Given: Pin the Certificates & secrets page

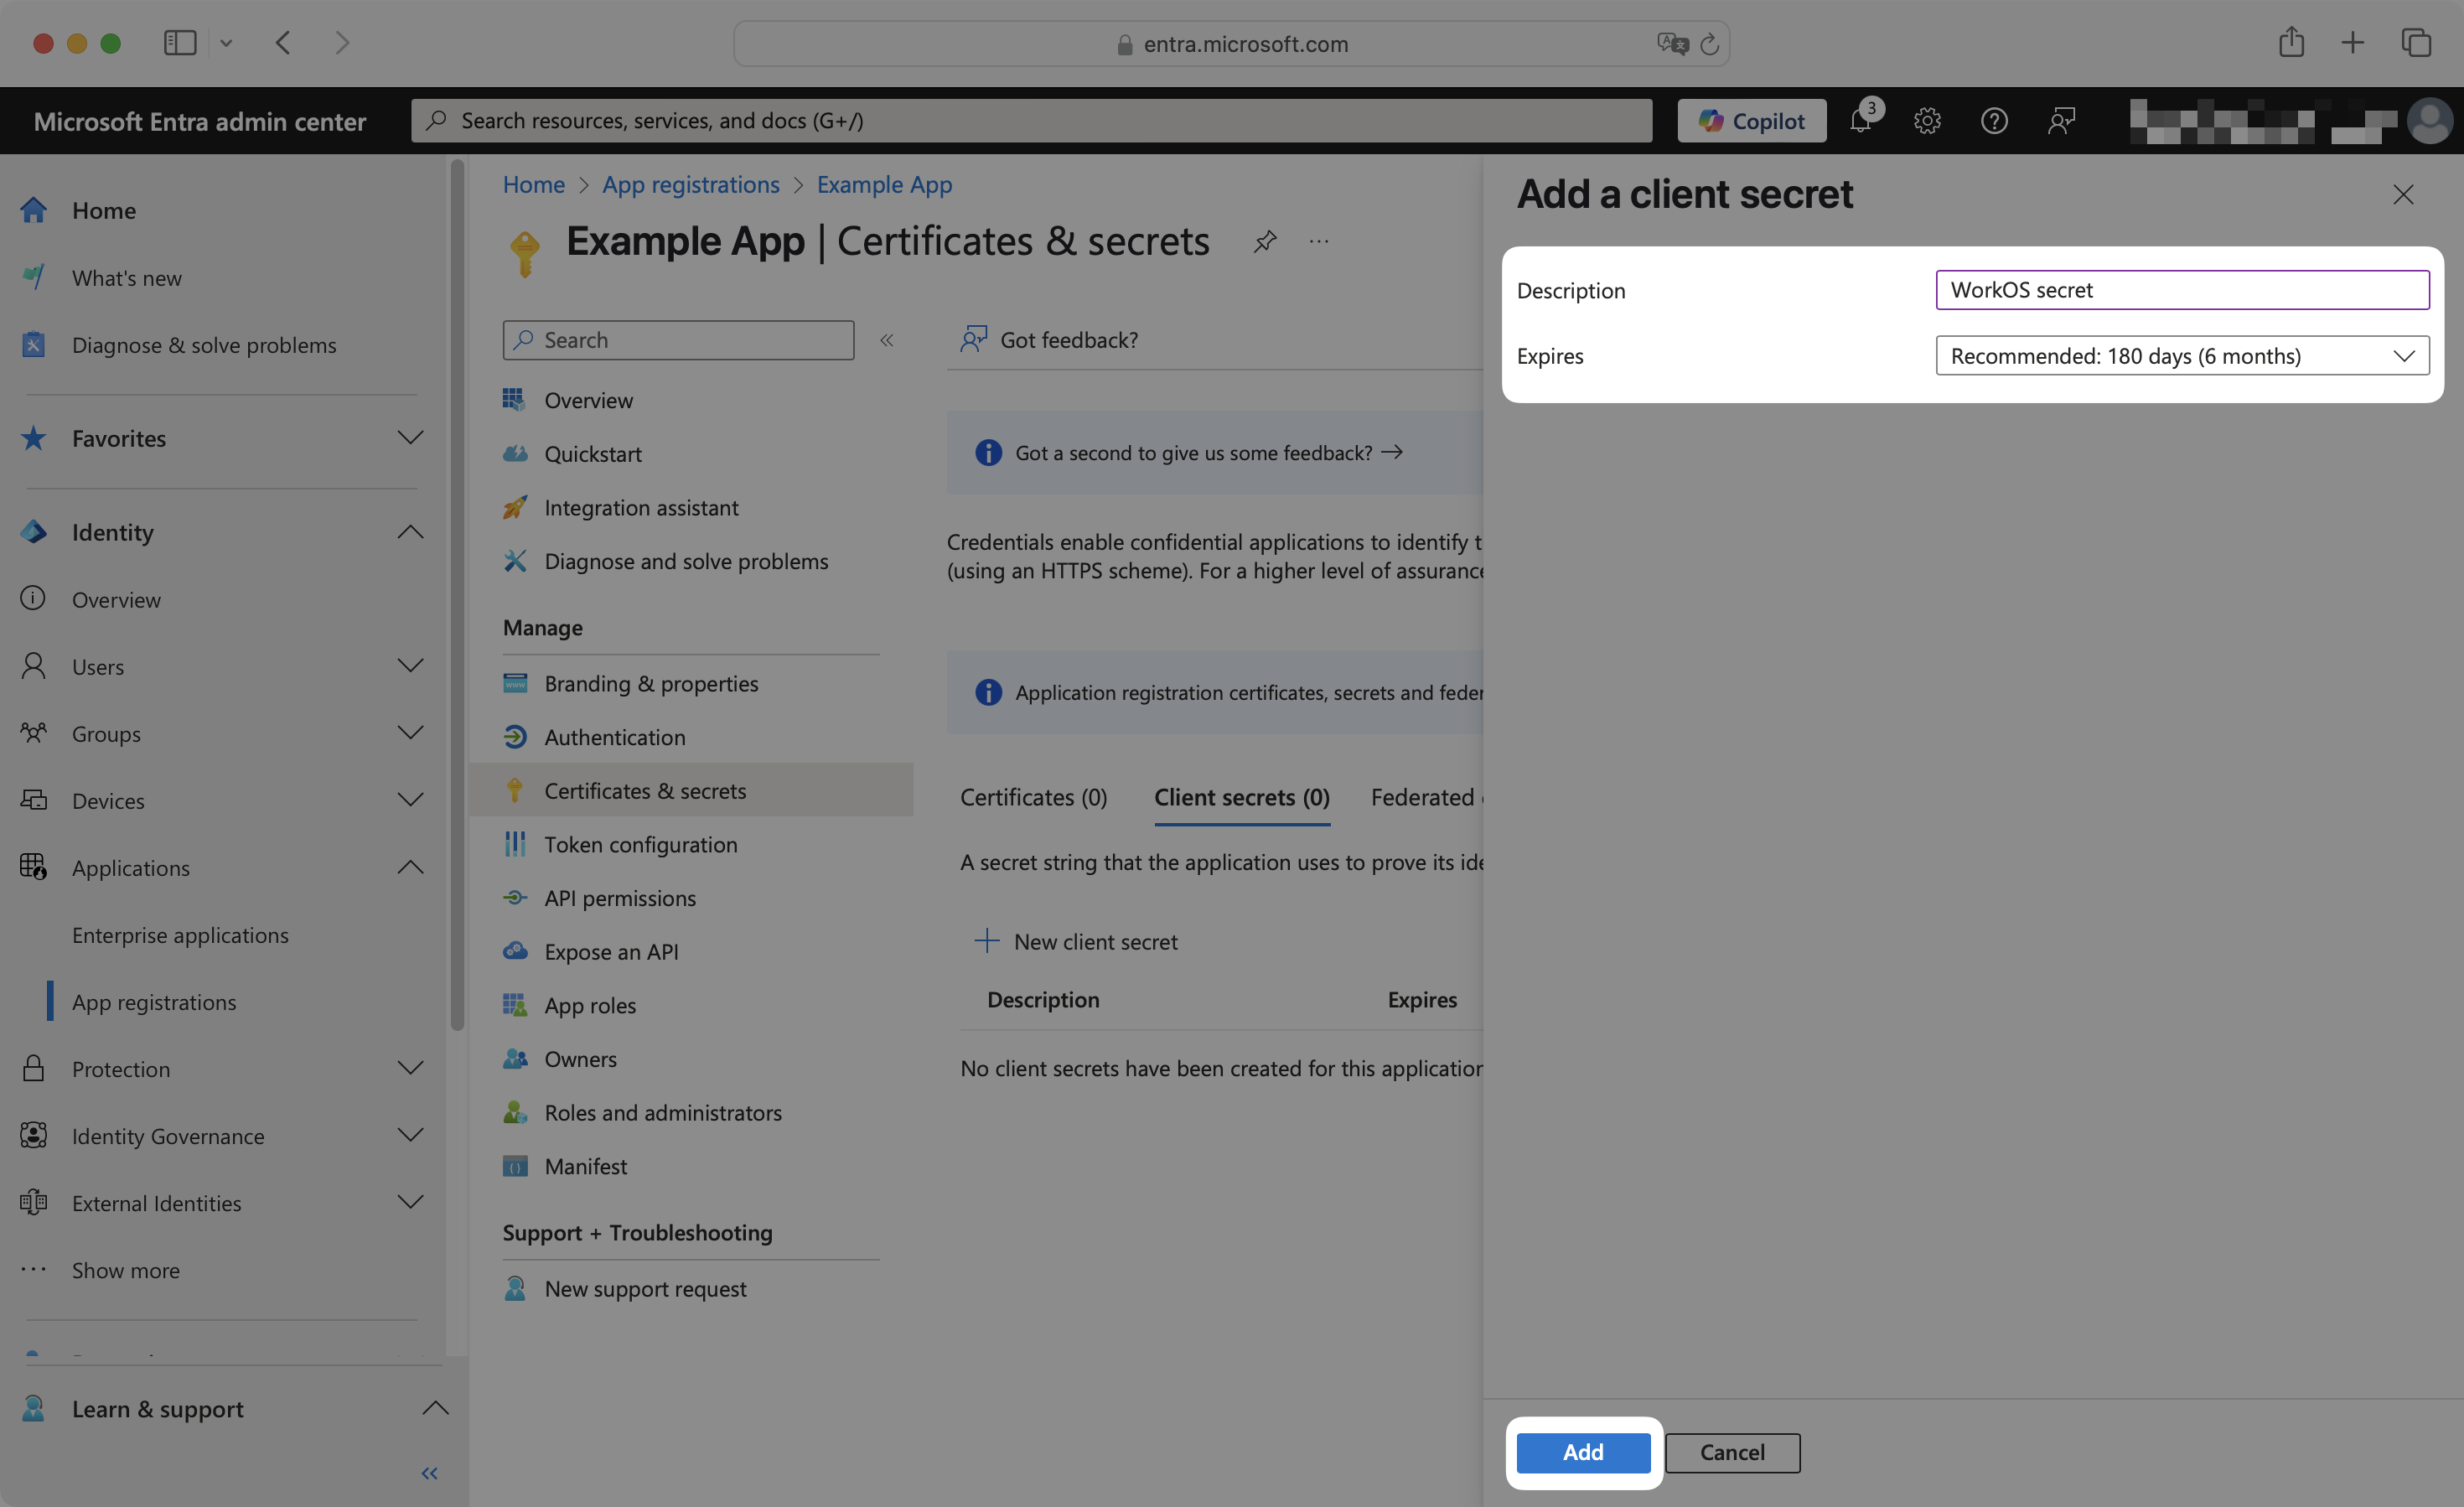Looking at the screenshot, I should click(1264, 241).
